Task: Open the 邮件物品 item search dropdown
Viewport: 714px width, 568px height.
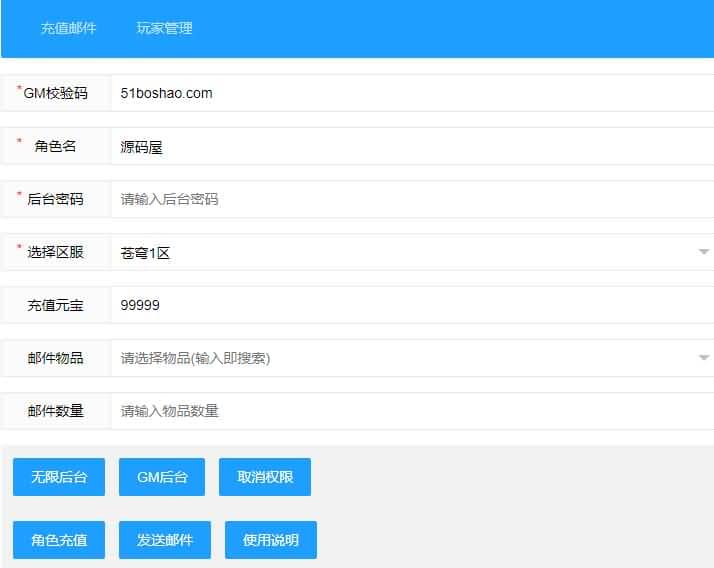Action: tap(400, 358)
